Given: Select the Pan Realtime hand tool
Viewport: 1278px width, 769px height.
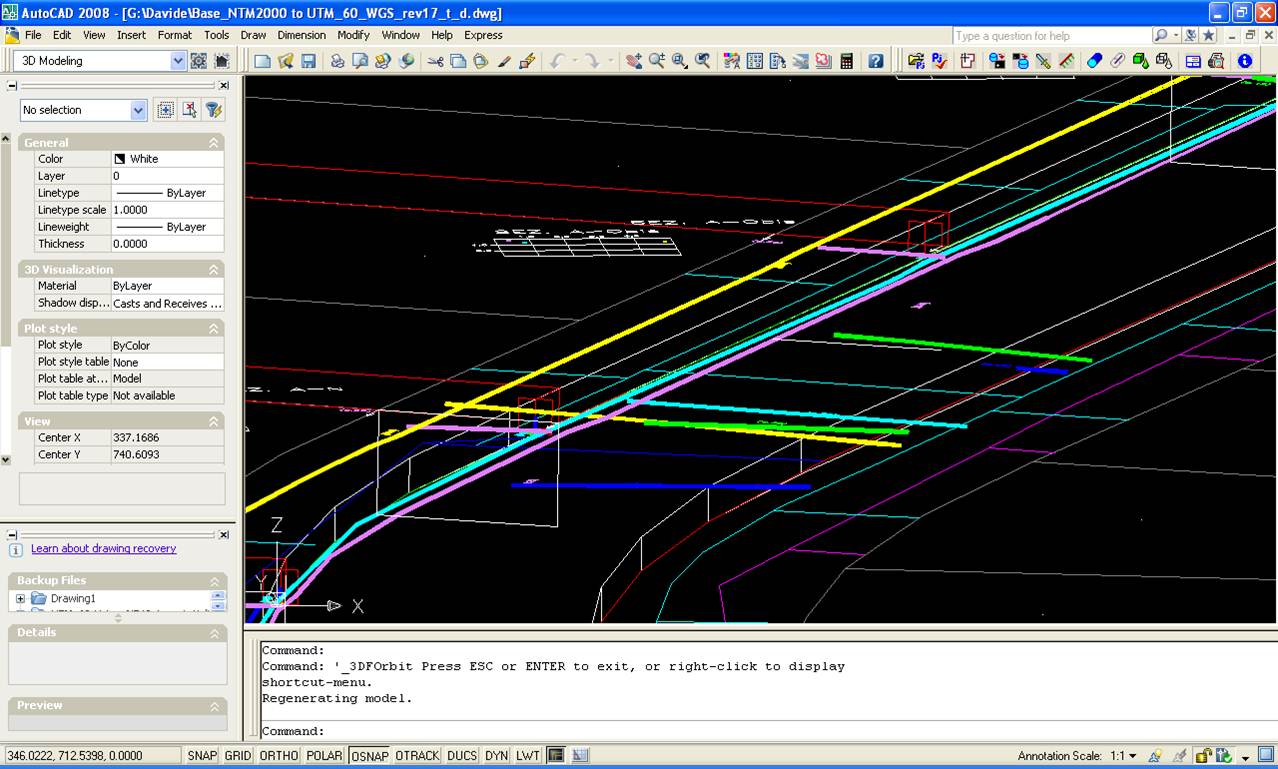Looking at the screenshot, I should click(635, 61).
